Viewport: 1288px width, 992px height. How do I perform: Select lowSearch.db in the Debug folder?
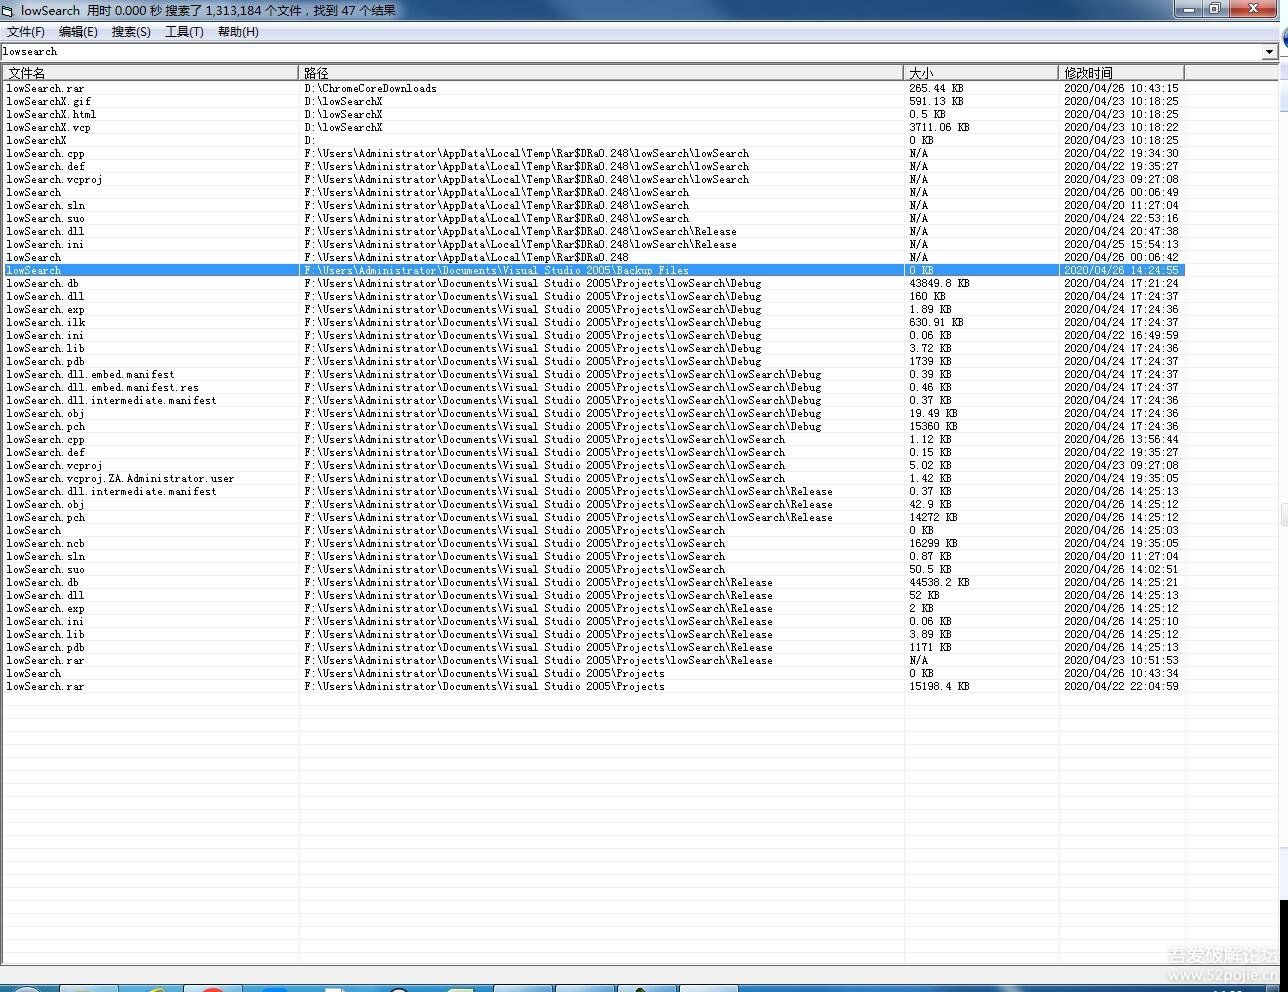tap(42, 283)
